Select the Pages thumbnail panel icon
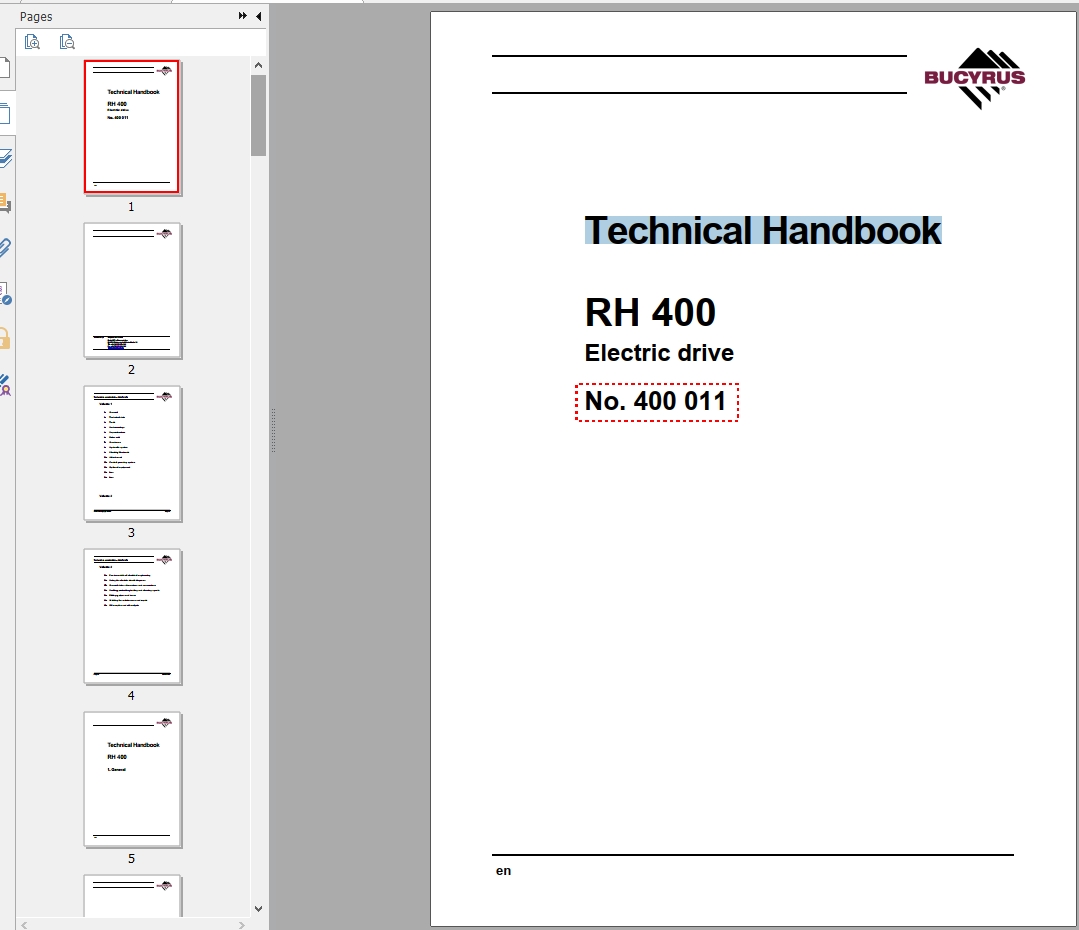The height and width of the screenshot is (930, 1079). pyautogui.click(x=6, y=112)
